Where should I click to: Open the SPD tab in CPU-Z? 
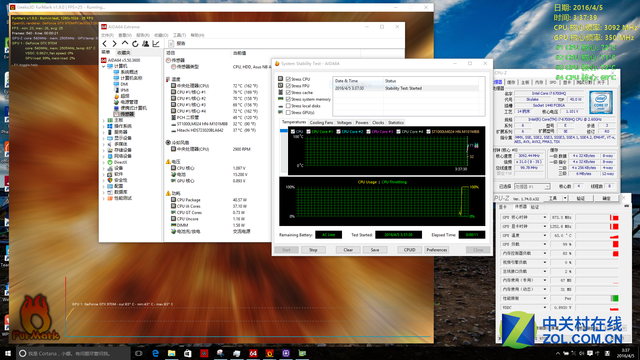tap(553, 82)
